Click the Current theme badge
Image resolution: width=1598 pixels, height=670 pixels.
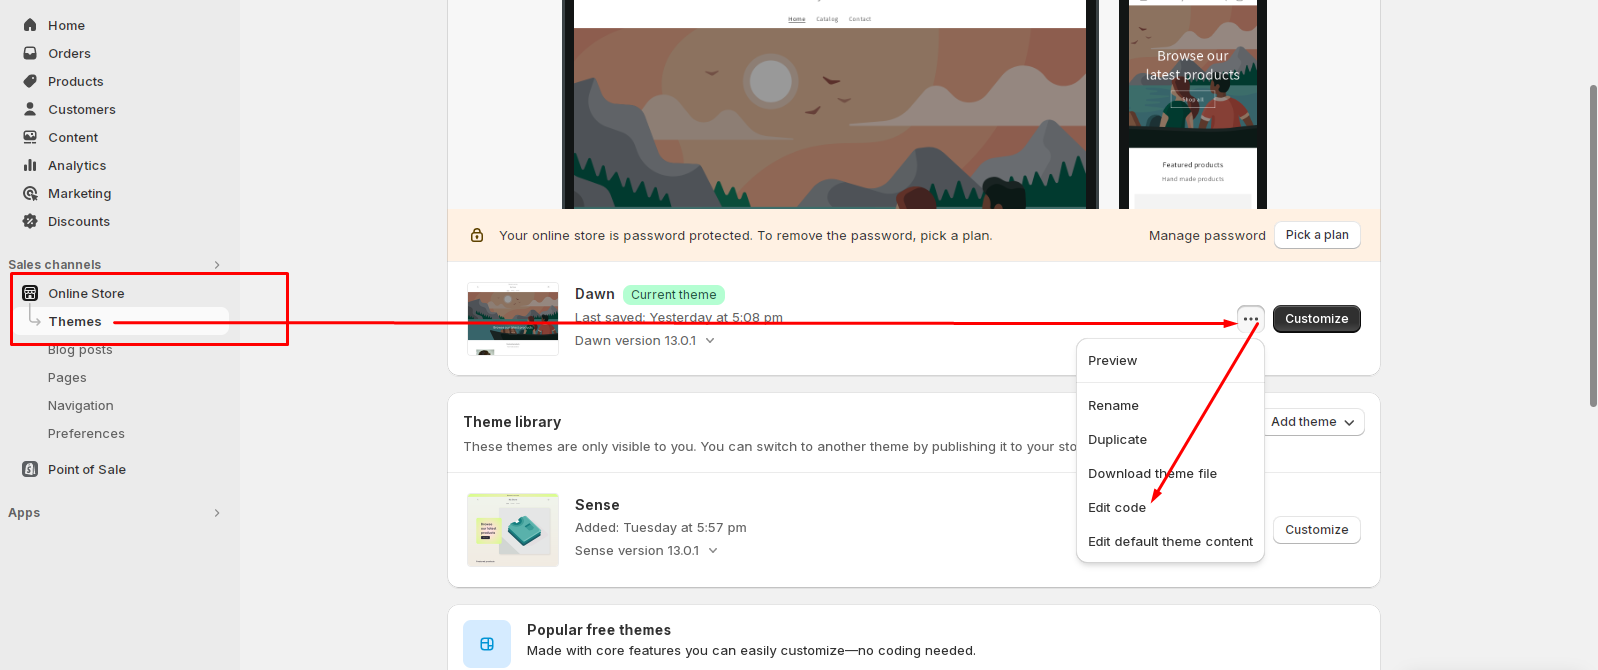coord(674,295)
